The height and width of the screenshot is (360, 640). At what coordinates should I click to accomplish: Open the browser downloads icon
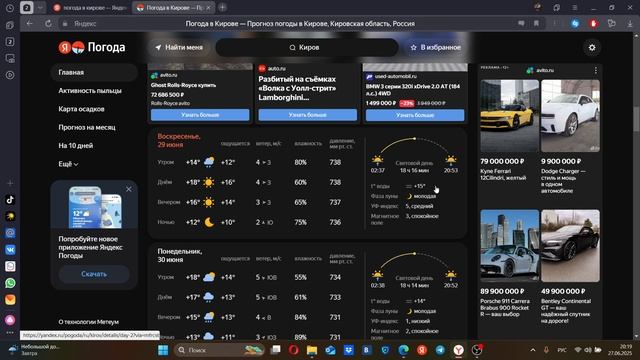tap(630, 24)
